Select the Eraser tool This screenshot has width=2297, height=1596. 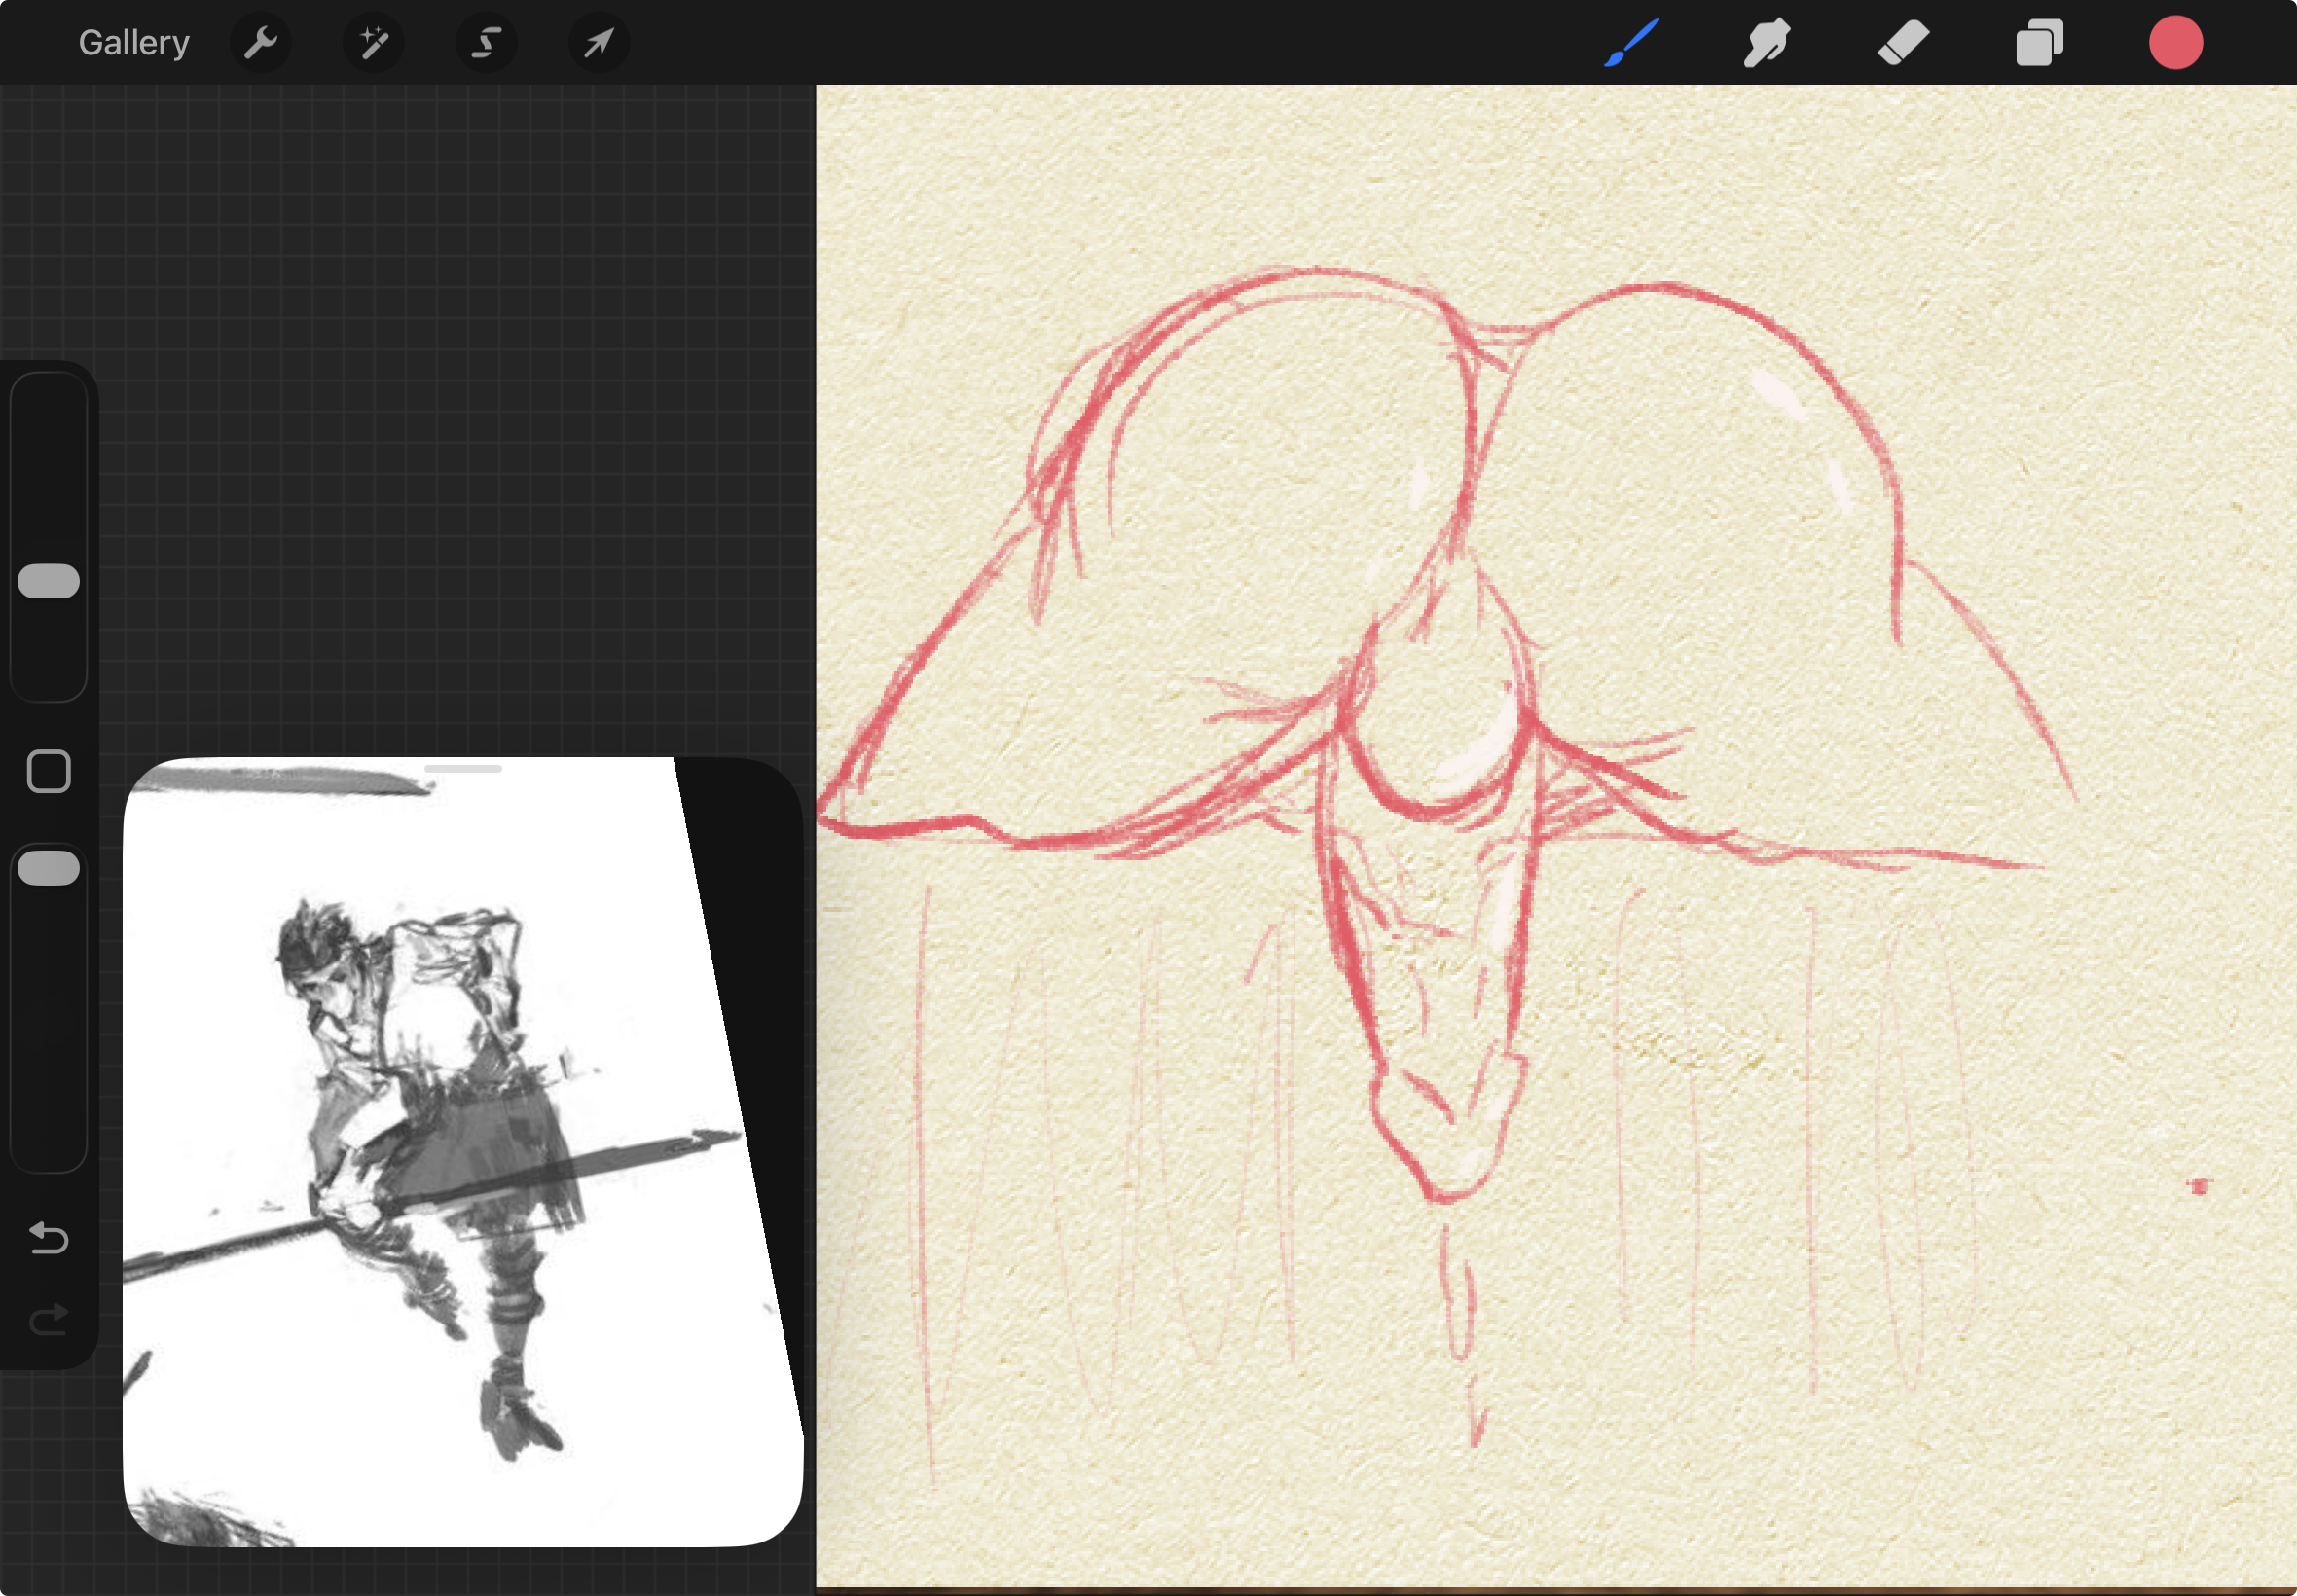click(x=1903, y=43)
